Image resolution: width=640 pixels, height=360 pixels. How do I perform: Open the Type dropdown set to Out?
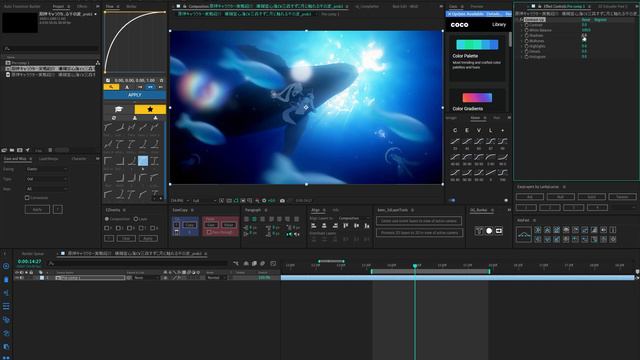(46, 179)
